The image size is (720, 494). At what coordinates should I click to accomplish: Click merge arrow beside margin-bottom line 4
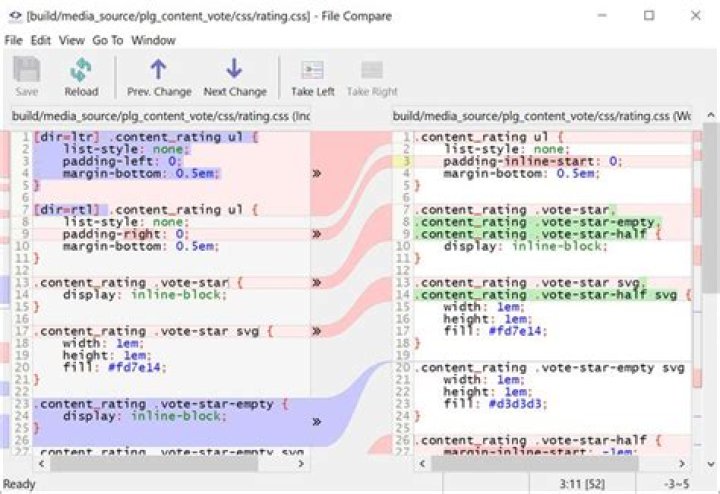tap(316, 173)
